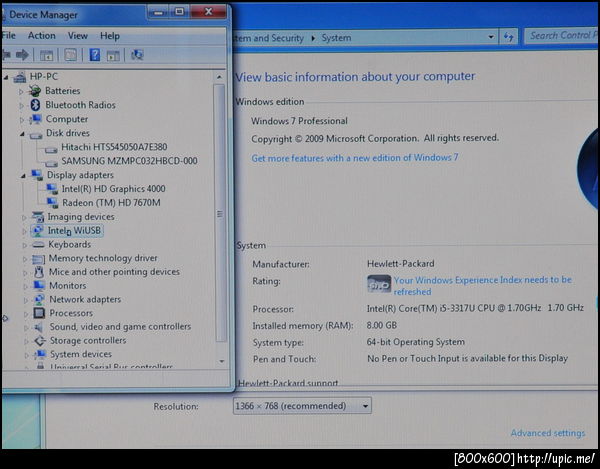600x469 pixels.
Task: Click the SAMSUNG drive icon
Action: click(x=51, y=163)
